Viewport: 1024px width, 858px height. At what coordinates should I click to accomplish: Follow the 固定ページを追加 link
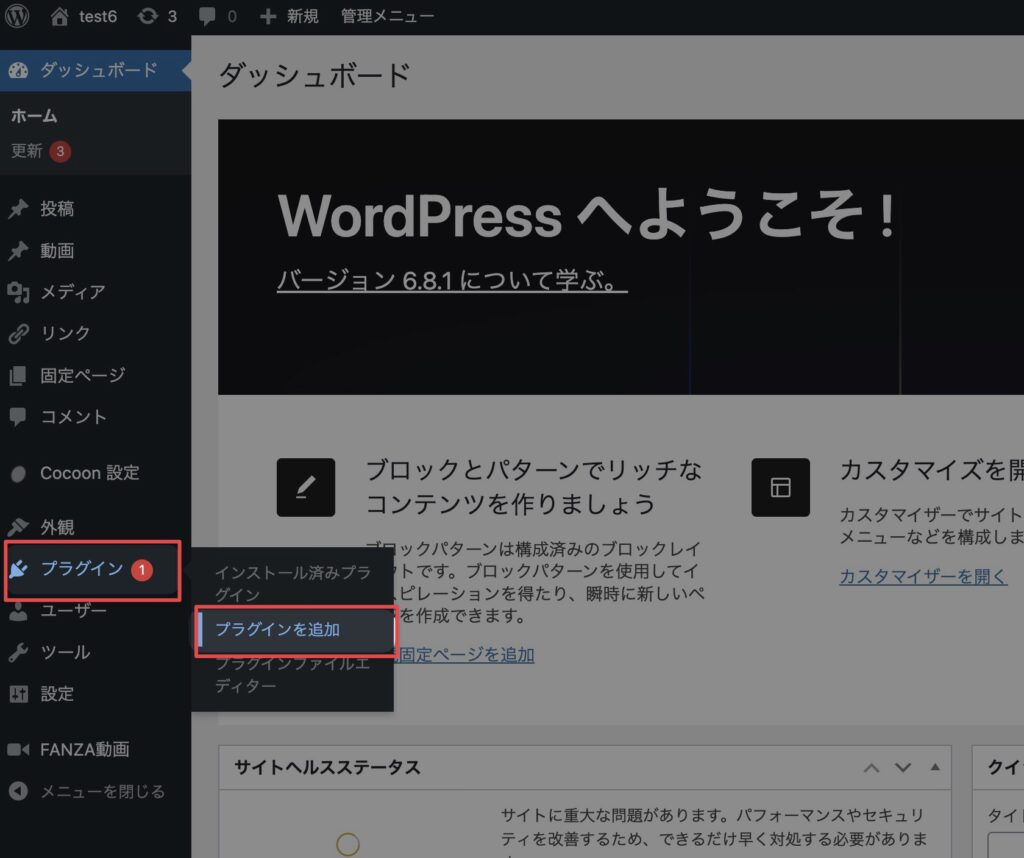[x=466, y=654]
